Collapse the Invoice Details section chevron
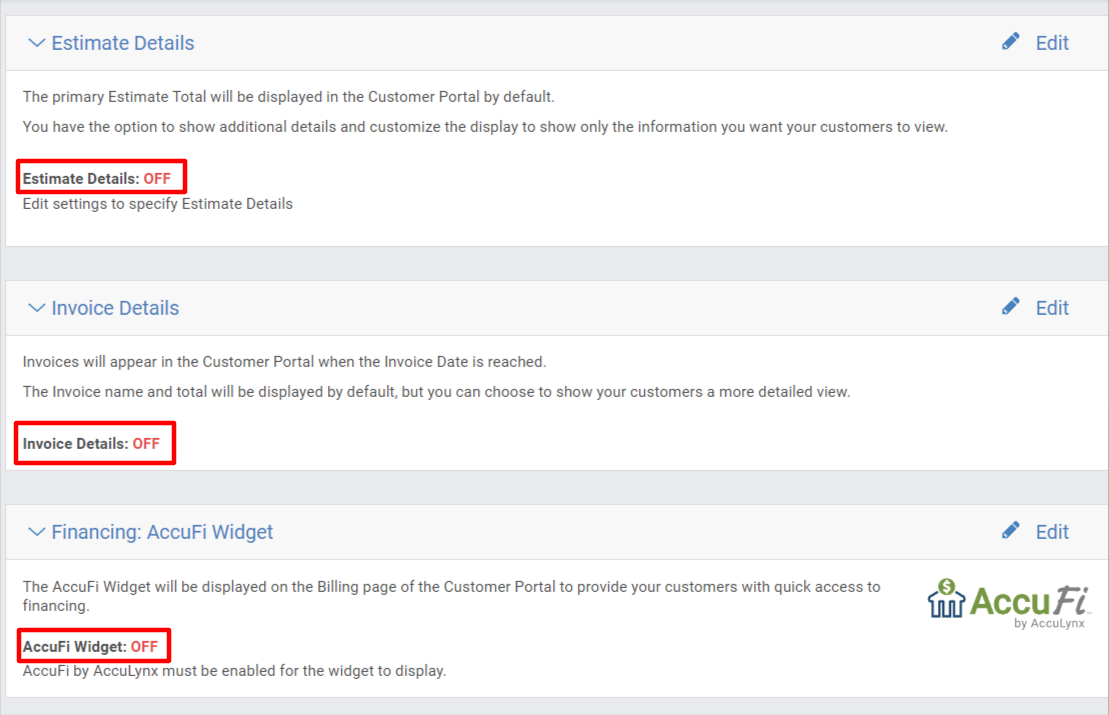The height and width of the screenshot is (715, 1109). 36,308
